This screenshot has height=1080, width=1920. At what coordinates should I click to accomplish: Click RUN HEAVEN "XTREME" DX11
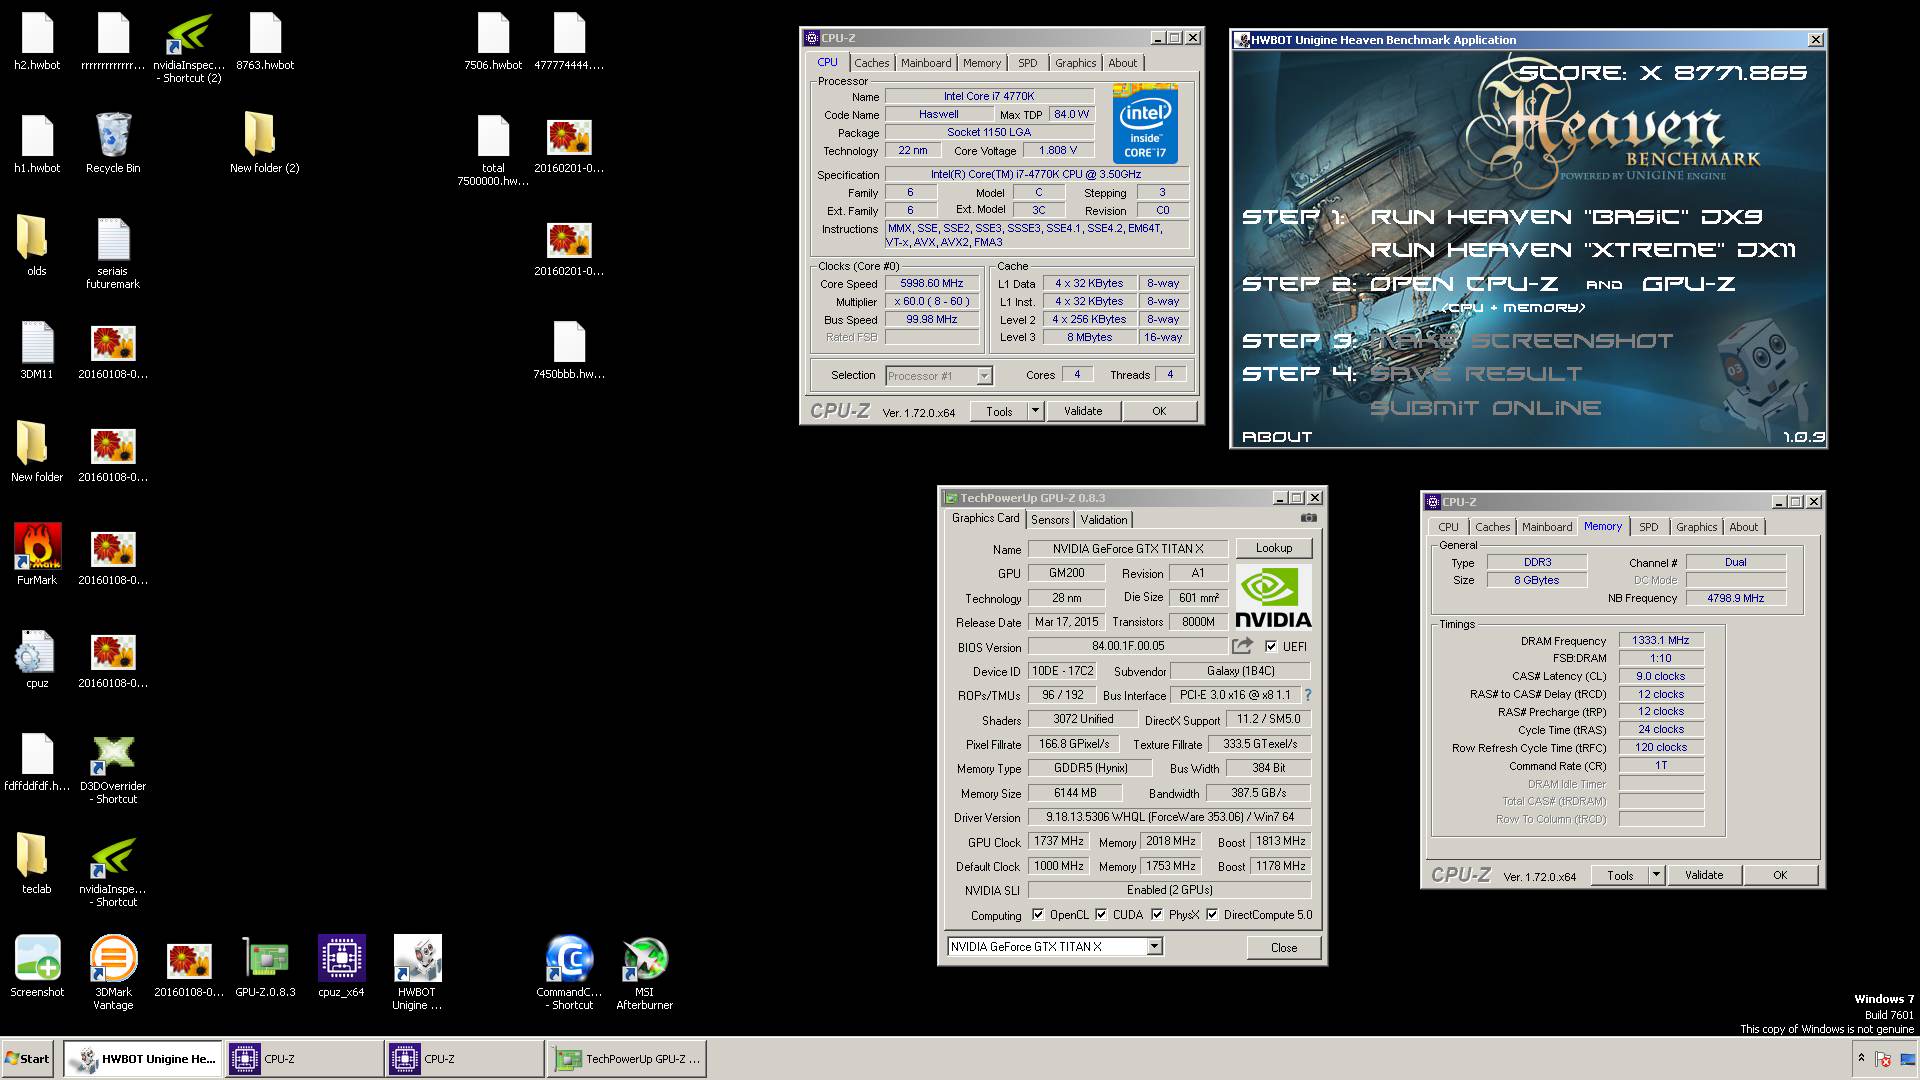(x=1584, y=250)
